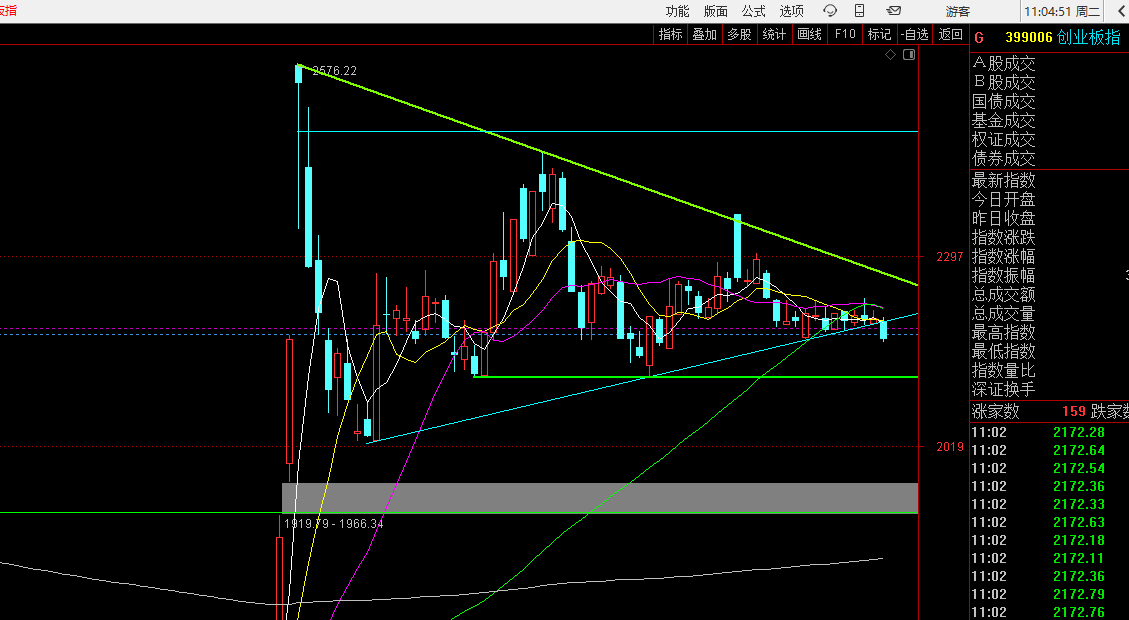The height and width of the screenshot is (620, 1129).
Task: Click the tall candlestick at 2576.22 peak
Action: point(299,147)
